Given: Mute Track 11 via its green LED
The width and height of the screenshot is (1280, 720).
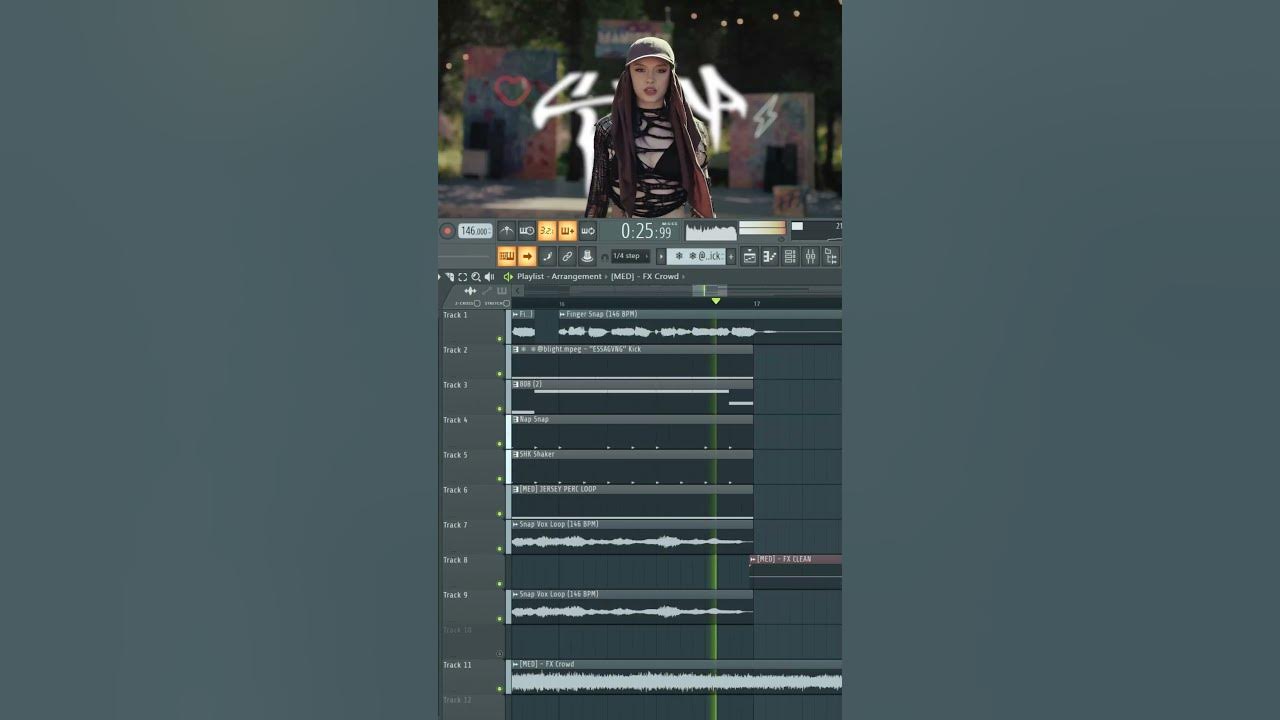Looking at the screenshot, I should click(x=499, y=689).
